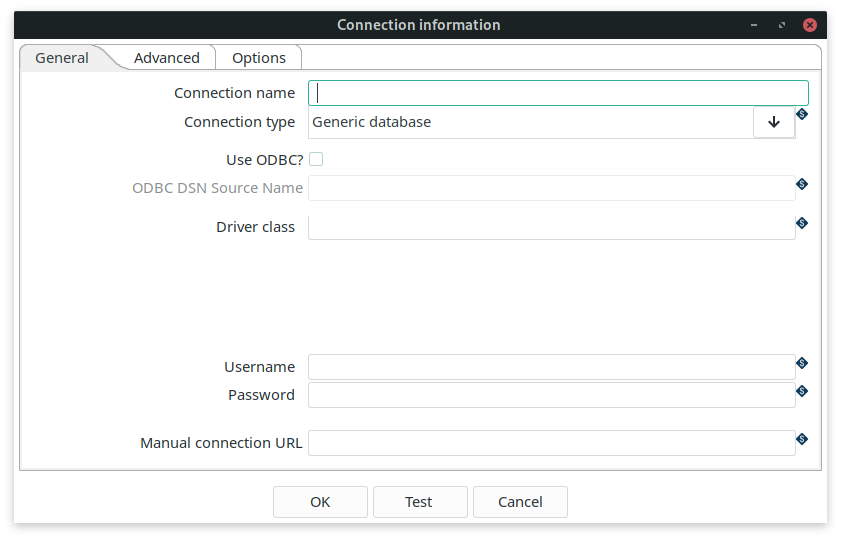Image resolution: width=841 pixels, height=540 pixels.
Task: Expand the Connection type dropdown arrow
Action: coord(773,122)
